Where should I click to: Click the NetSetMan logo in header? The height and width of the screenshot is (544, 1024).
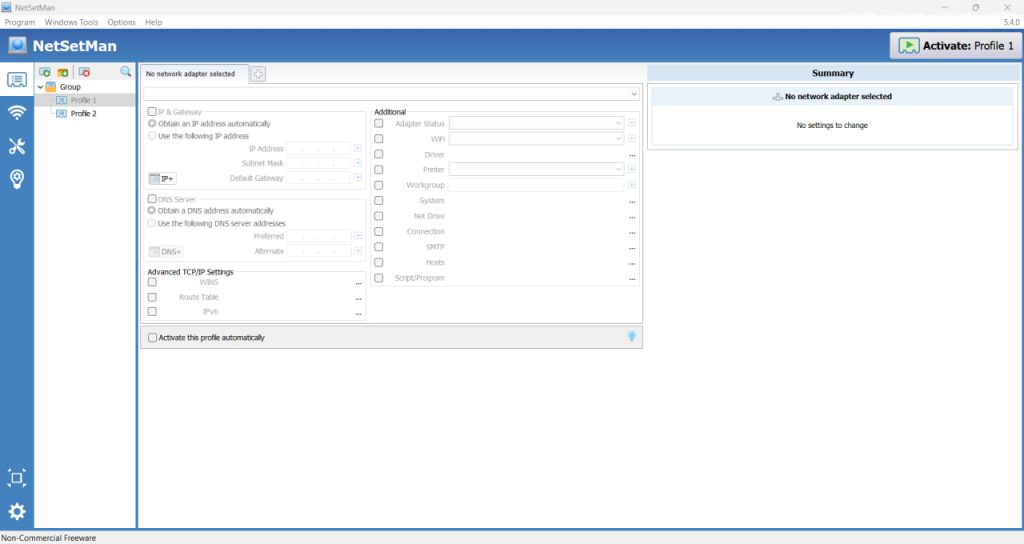tap(18, 46)
